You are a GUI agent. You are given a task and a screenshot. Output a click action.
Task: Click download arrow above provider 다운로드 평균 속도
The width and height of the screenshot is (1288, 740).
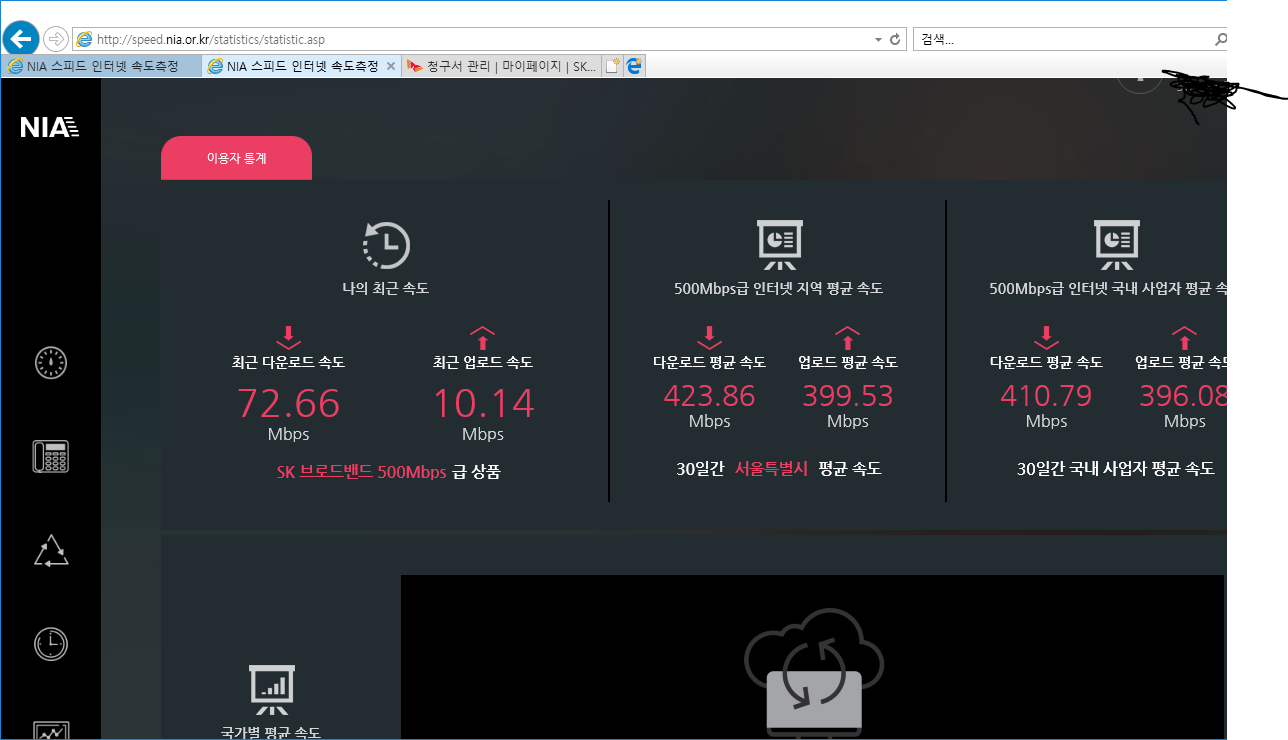point(1046,337)
